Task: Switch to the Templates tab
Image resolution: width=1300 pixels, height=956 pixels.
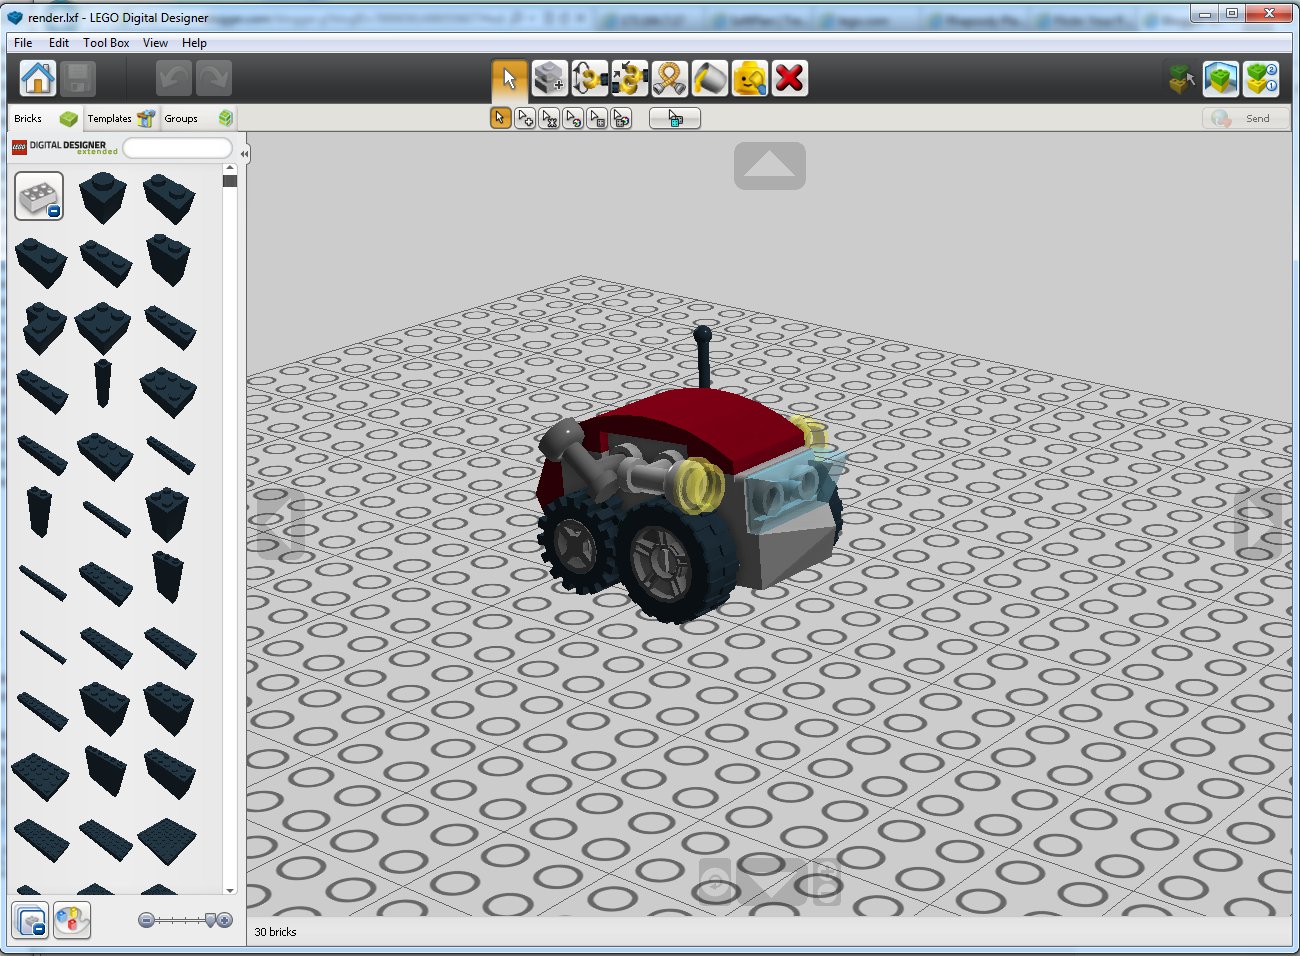Action: (110, 118)
